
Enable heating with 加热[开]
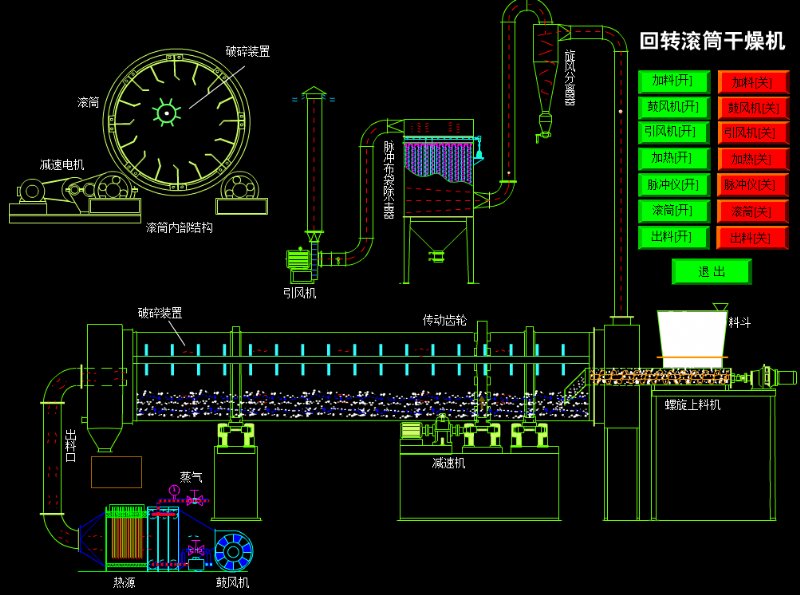click(x=673, y=158)
